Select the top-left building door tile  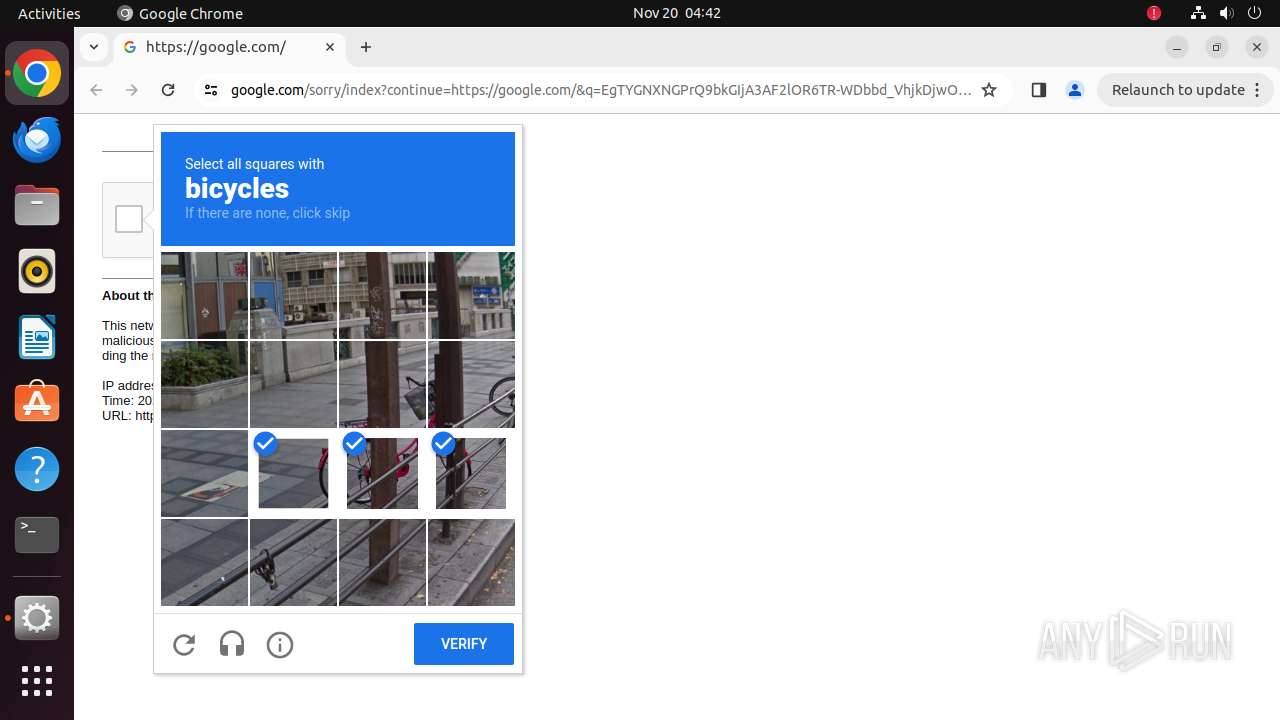point(204,295)
